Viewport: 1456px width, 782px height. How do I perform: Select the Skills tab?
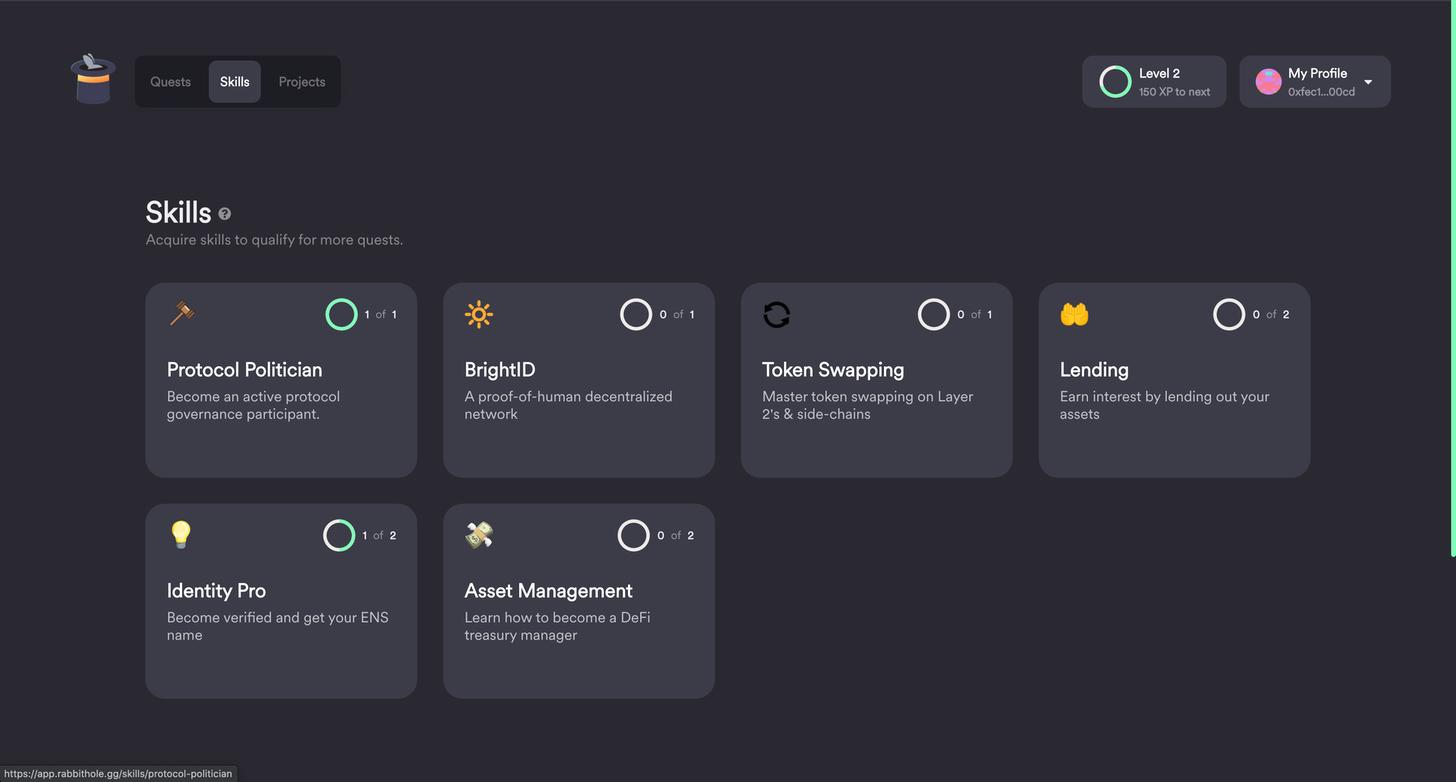[235, 82]
